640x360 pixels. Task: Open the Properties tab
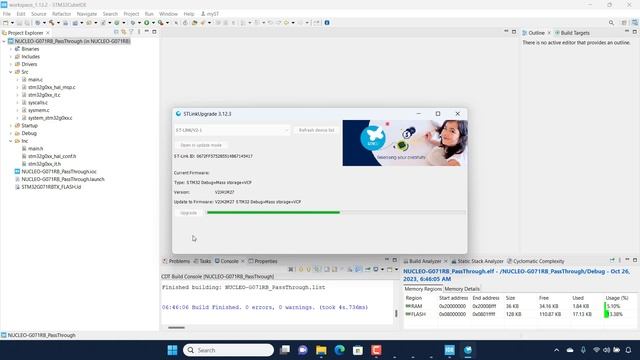[263, 261]
